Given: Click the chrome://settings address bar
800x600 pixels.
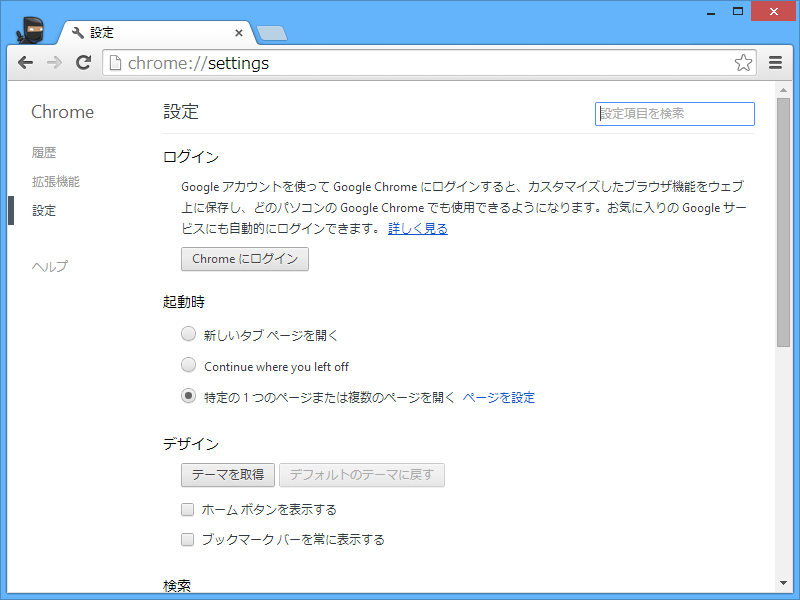Looking at the screenshot, I should (429, 63).
